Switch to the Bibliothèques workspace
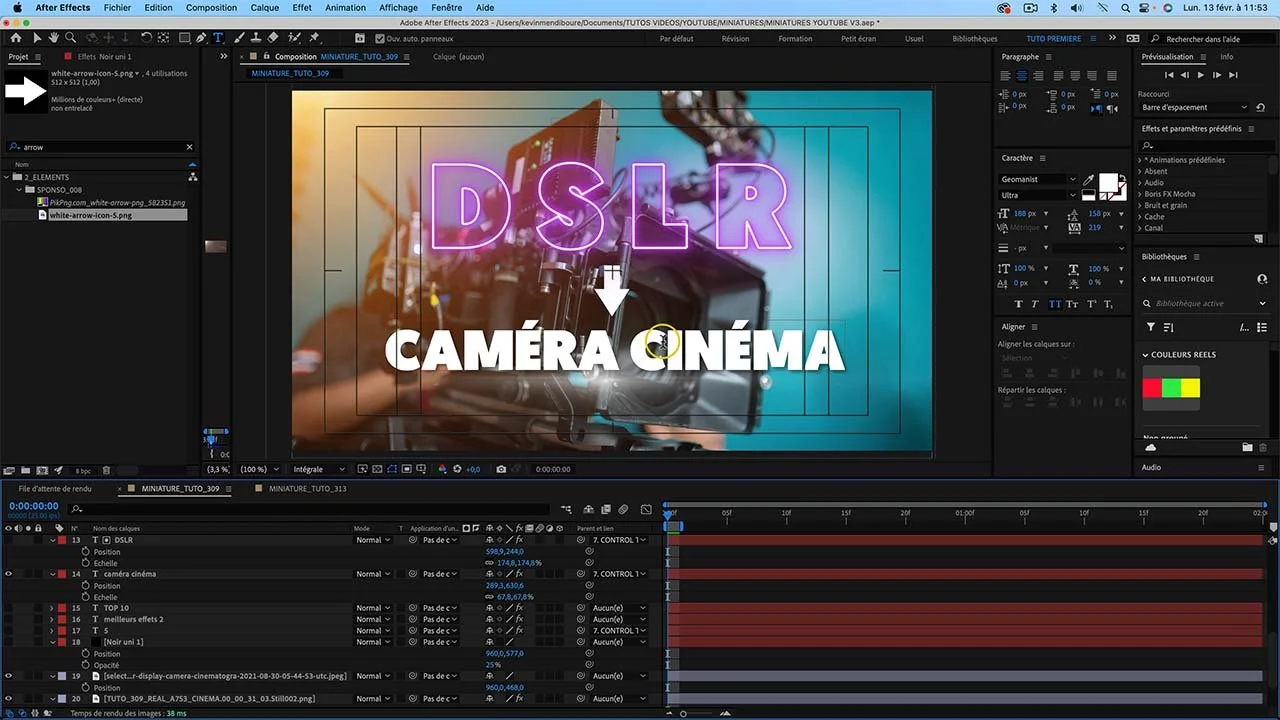Image resolution: width=1280 pixels, height=720 pixels. click(974, 39)
